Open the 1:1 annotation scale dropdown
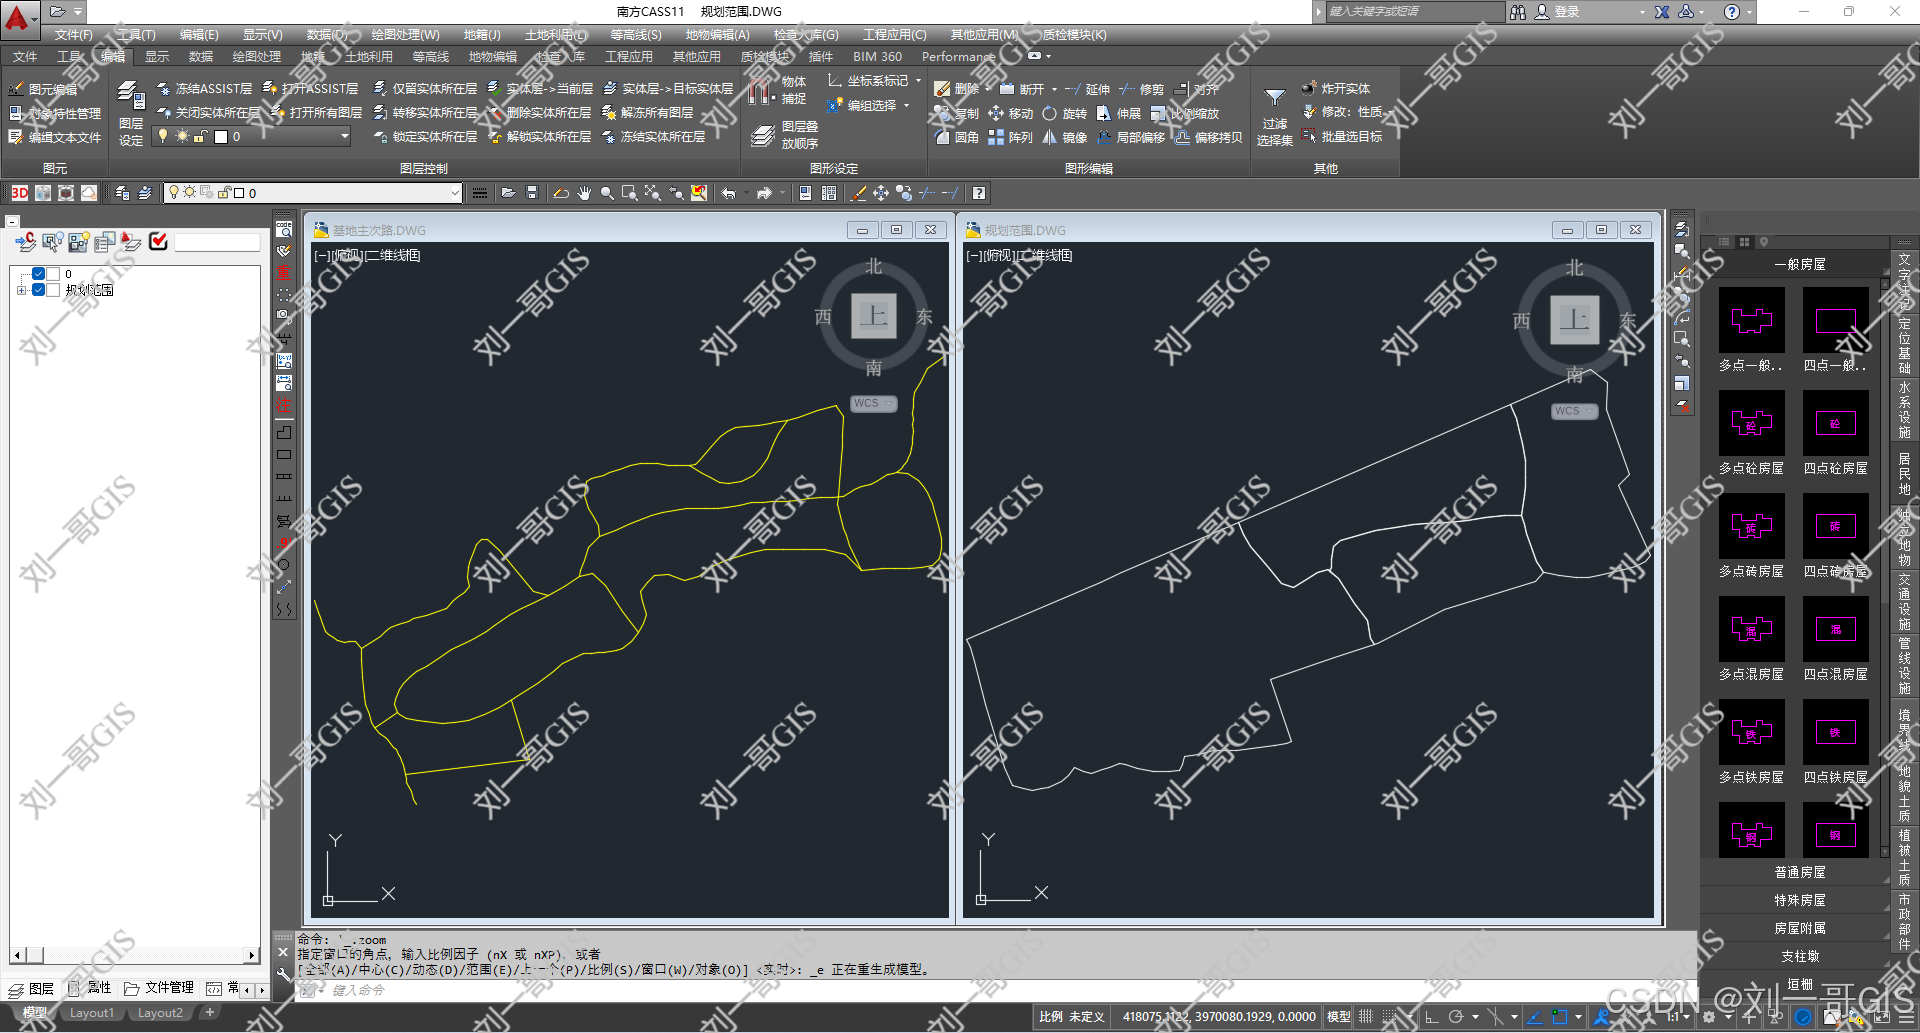Image resolution: width=1920 pixels, height=1033 pixels. pos(1678,1017)
